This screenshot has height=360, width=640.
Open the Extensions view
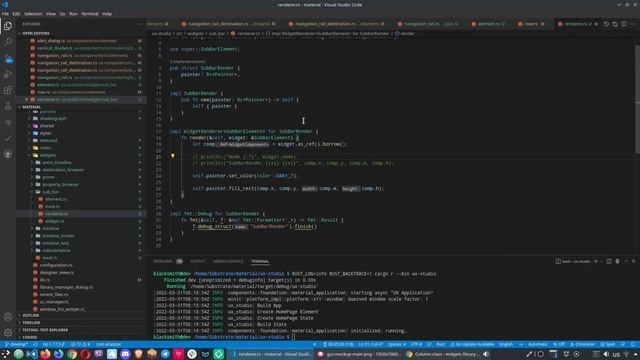(x=8, y=90)
